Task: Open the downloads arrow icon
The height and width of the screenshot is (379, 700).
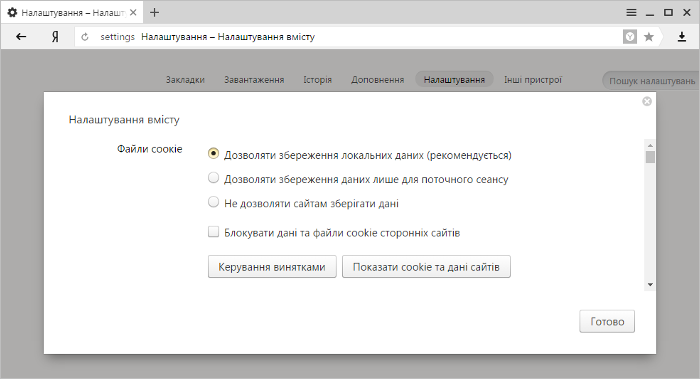Action: coord(682,37)
